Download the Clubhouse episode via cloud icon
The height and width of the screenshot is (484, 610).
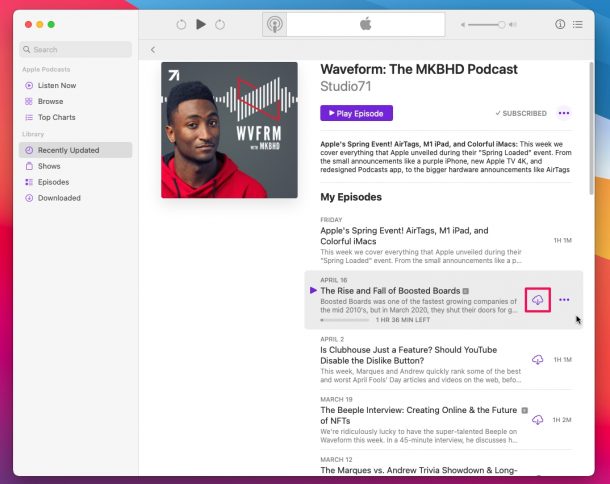pyautogui.click(x=538, y=359)
